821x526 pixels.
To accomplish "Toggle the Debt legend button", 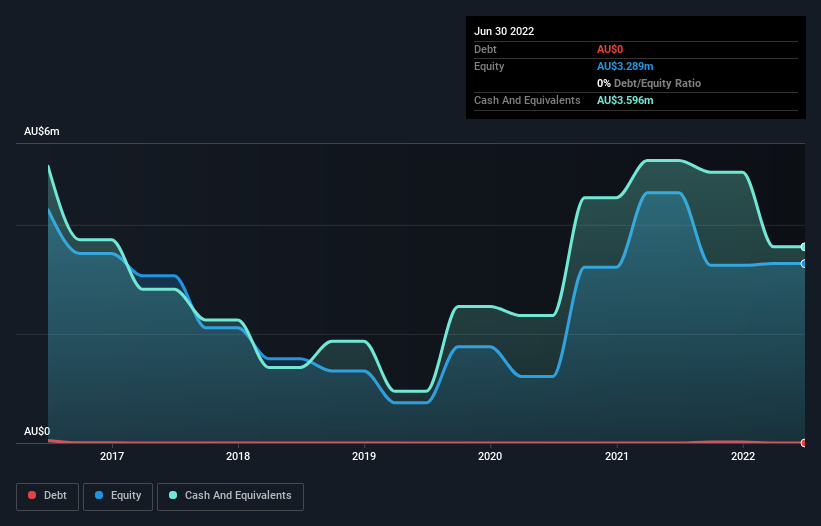I will [48, 496].
